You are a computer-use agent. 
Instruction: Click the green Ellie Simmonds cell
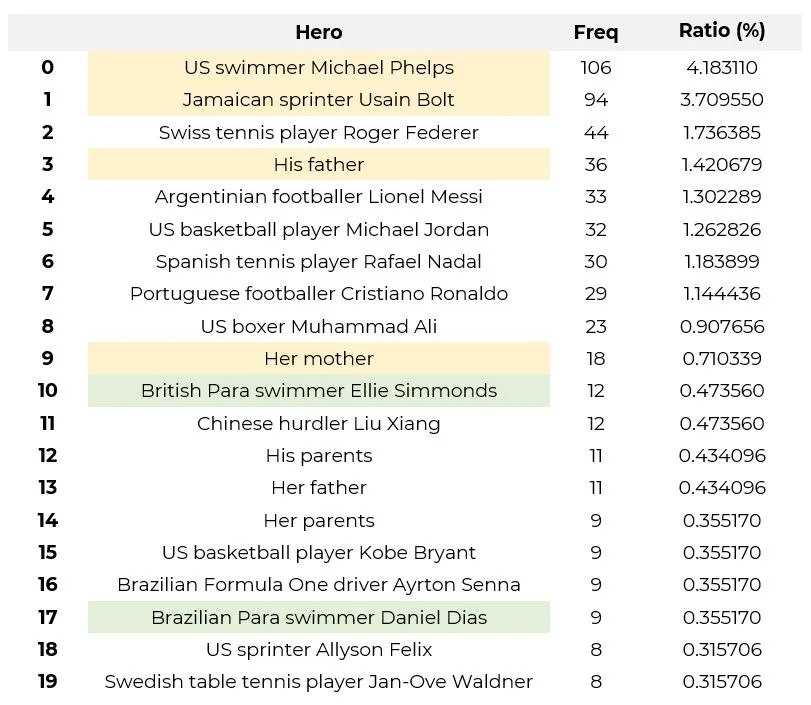point(318,391)
